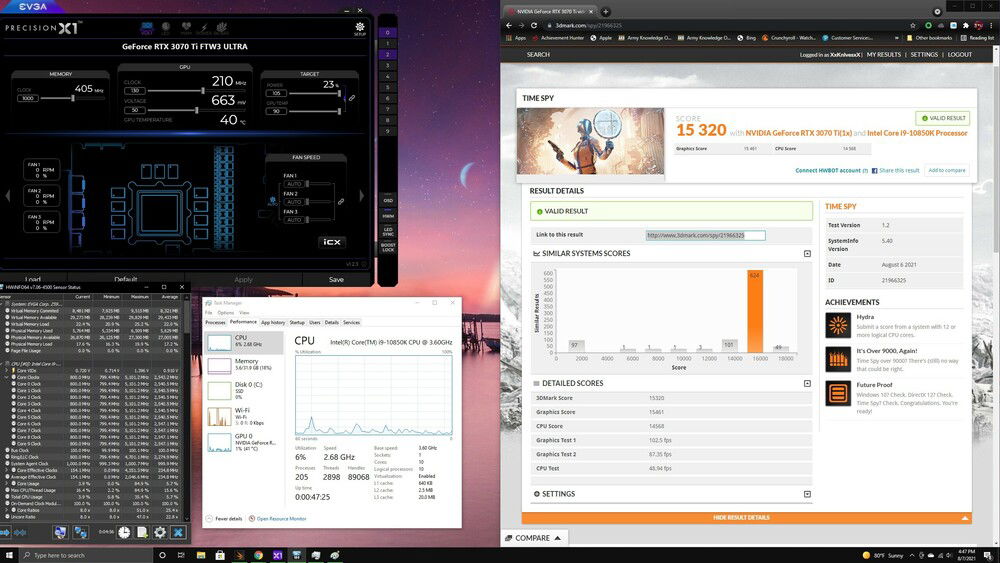
Task: Collapse the Similar Systems Scores section
Action: [x=807, y=254]
